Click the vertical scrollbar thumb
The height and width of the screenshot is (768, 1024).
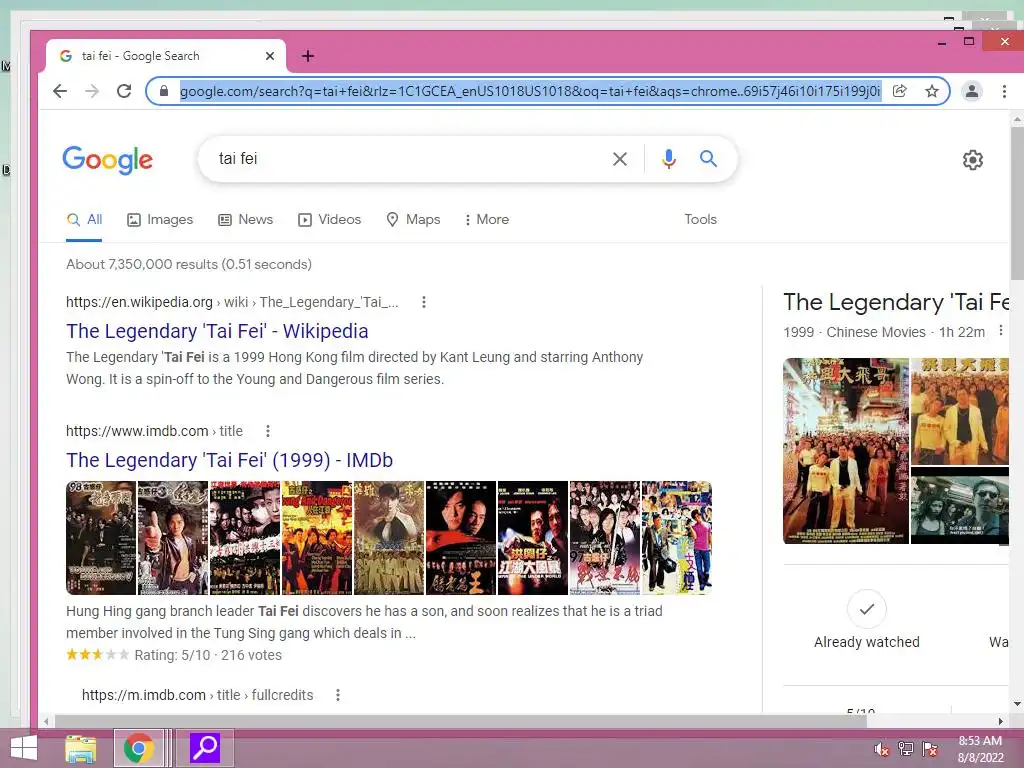1017,202
